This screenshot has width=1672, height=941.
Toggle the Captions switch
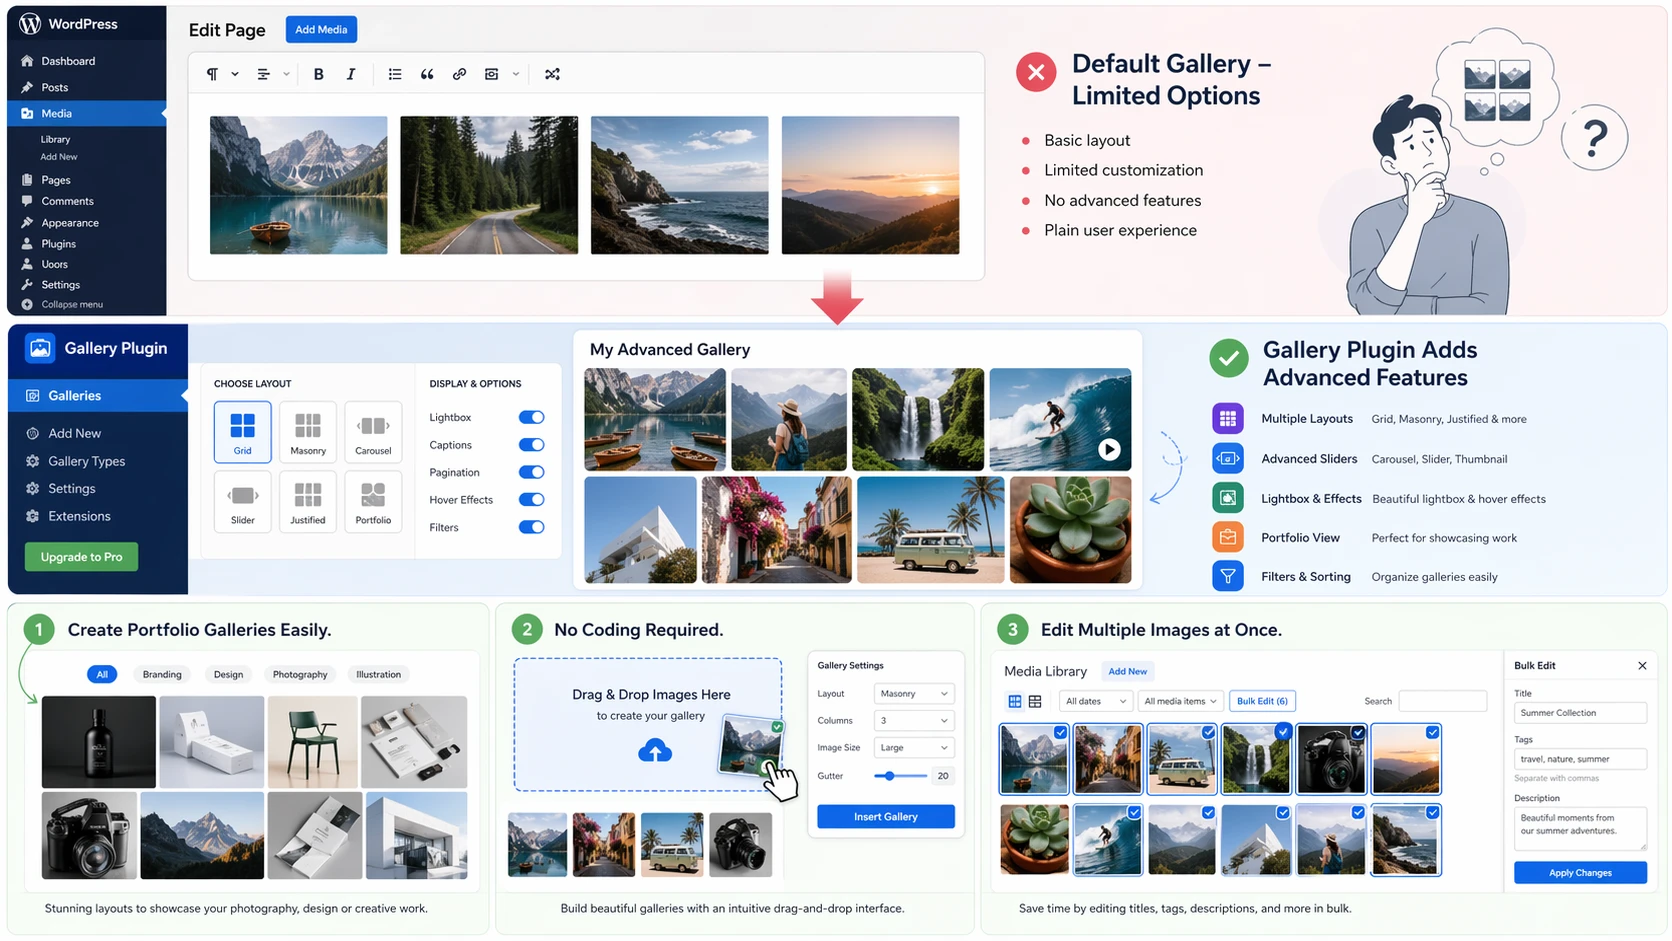(x=532, y=445)
